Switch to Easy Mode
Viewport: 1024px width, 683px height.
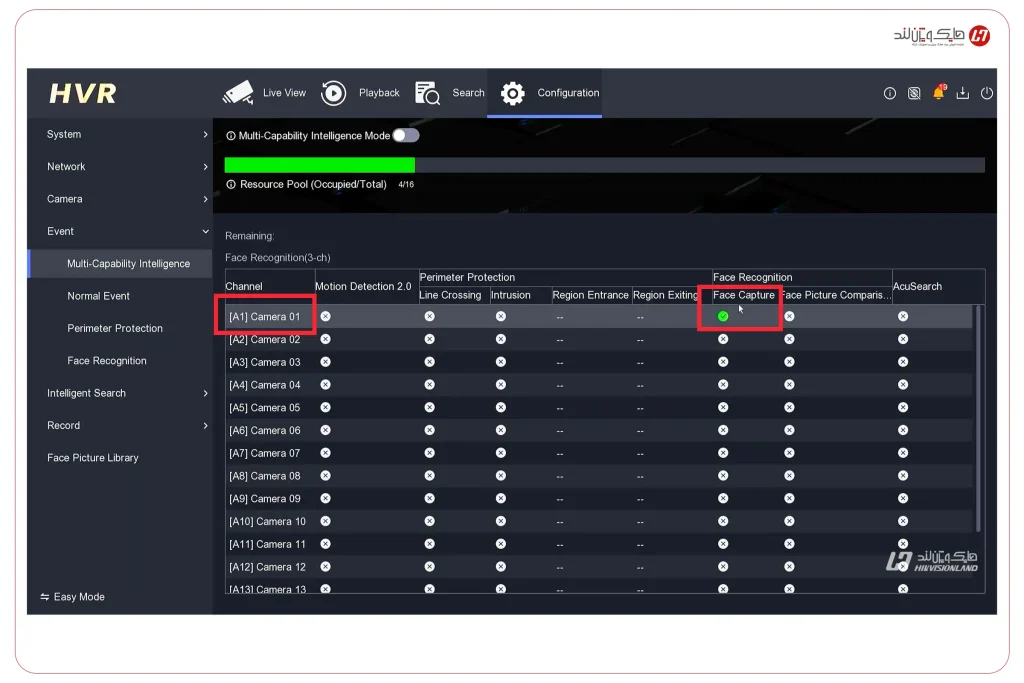click(72, 597)
